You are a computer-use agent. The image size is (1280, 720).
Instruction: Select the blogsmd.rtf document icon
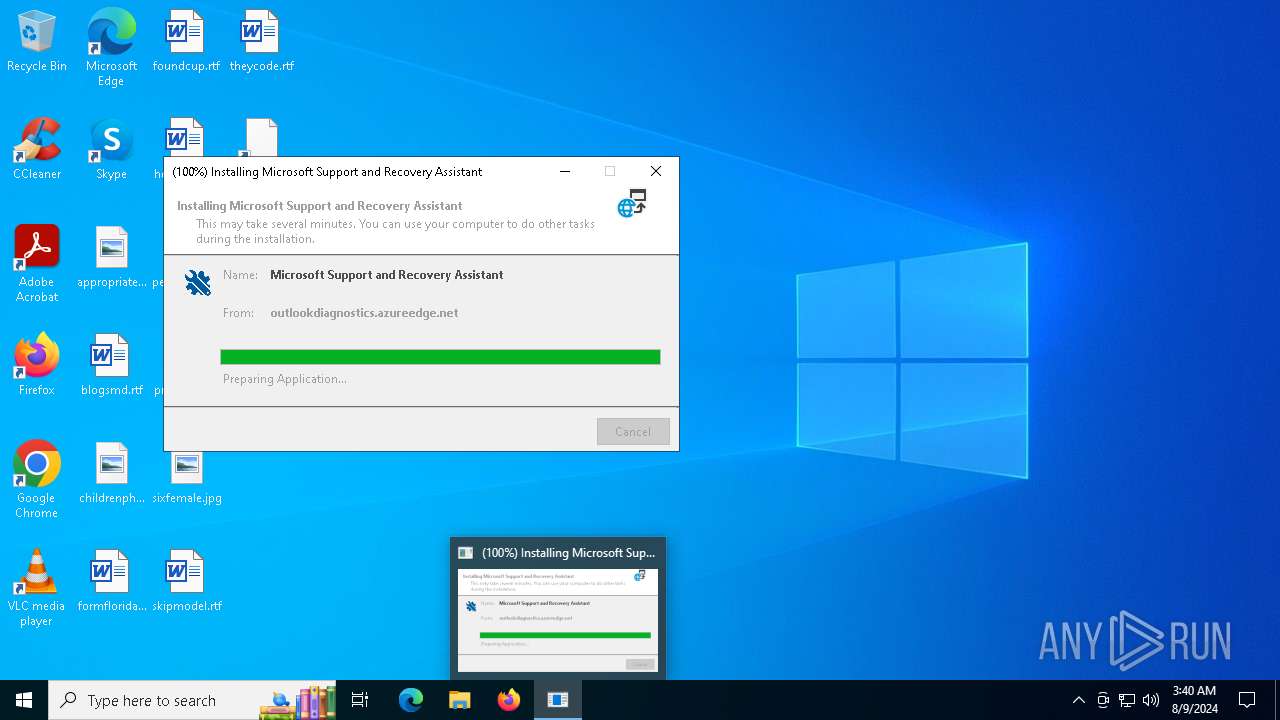(112, 365)
